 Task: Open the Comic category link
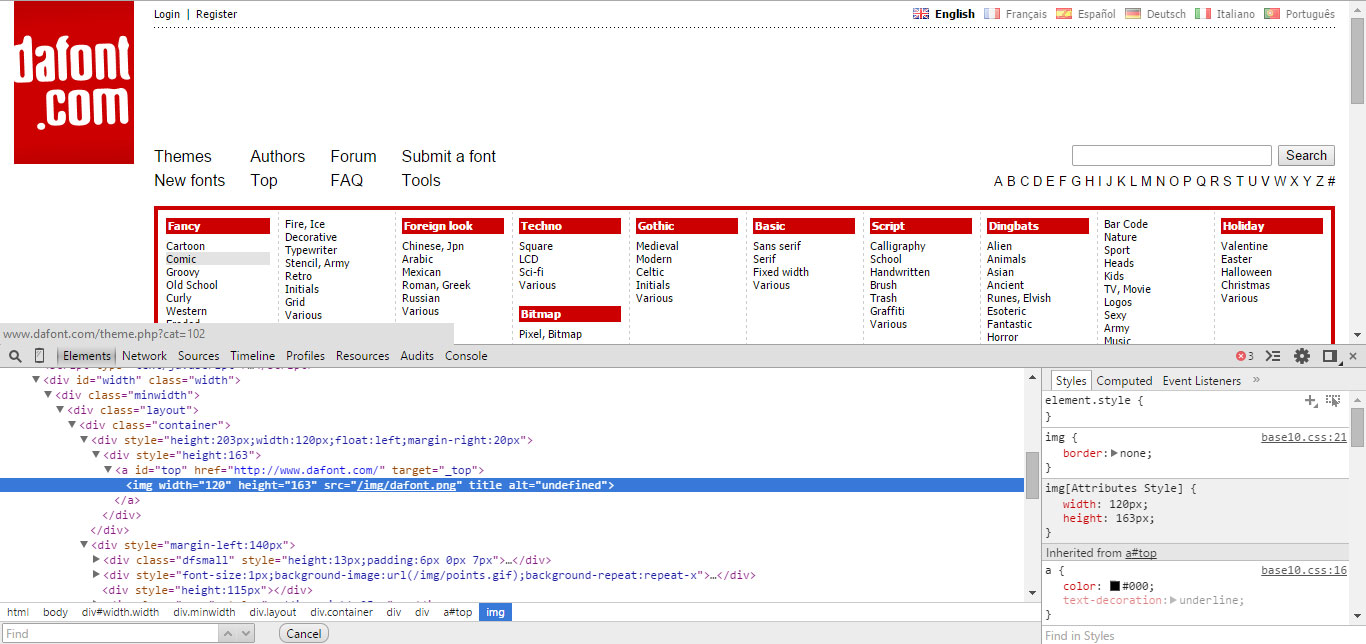click(181, 259)
